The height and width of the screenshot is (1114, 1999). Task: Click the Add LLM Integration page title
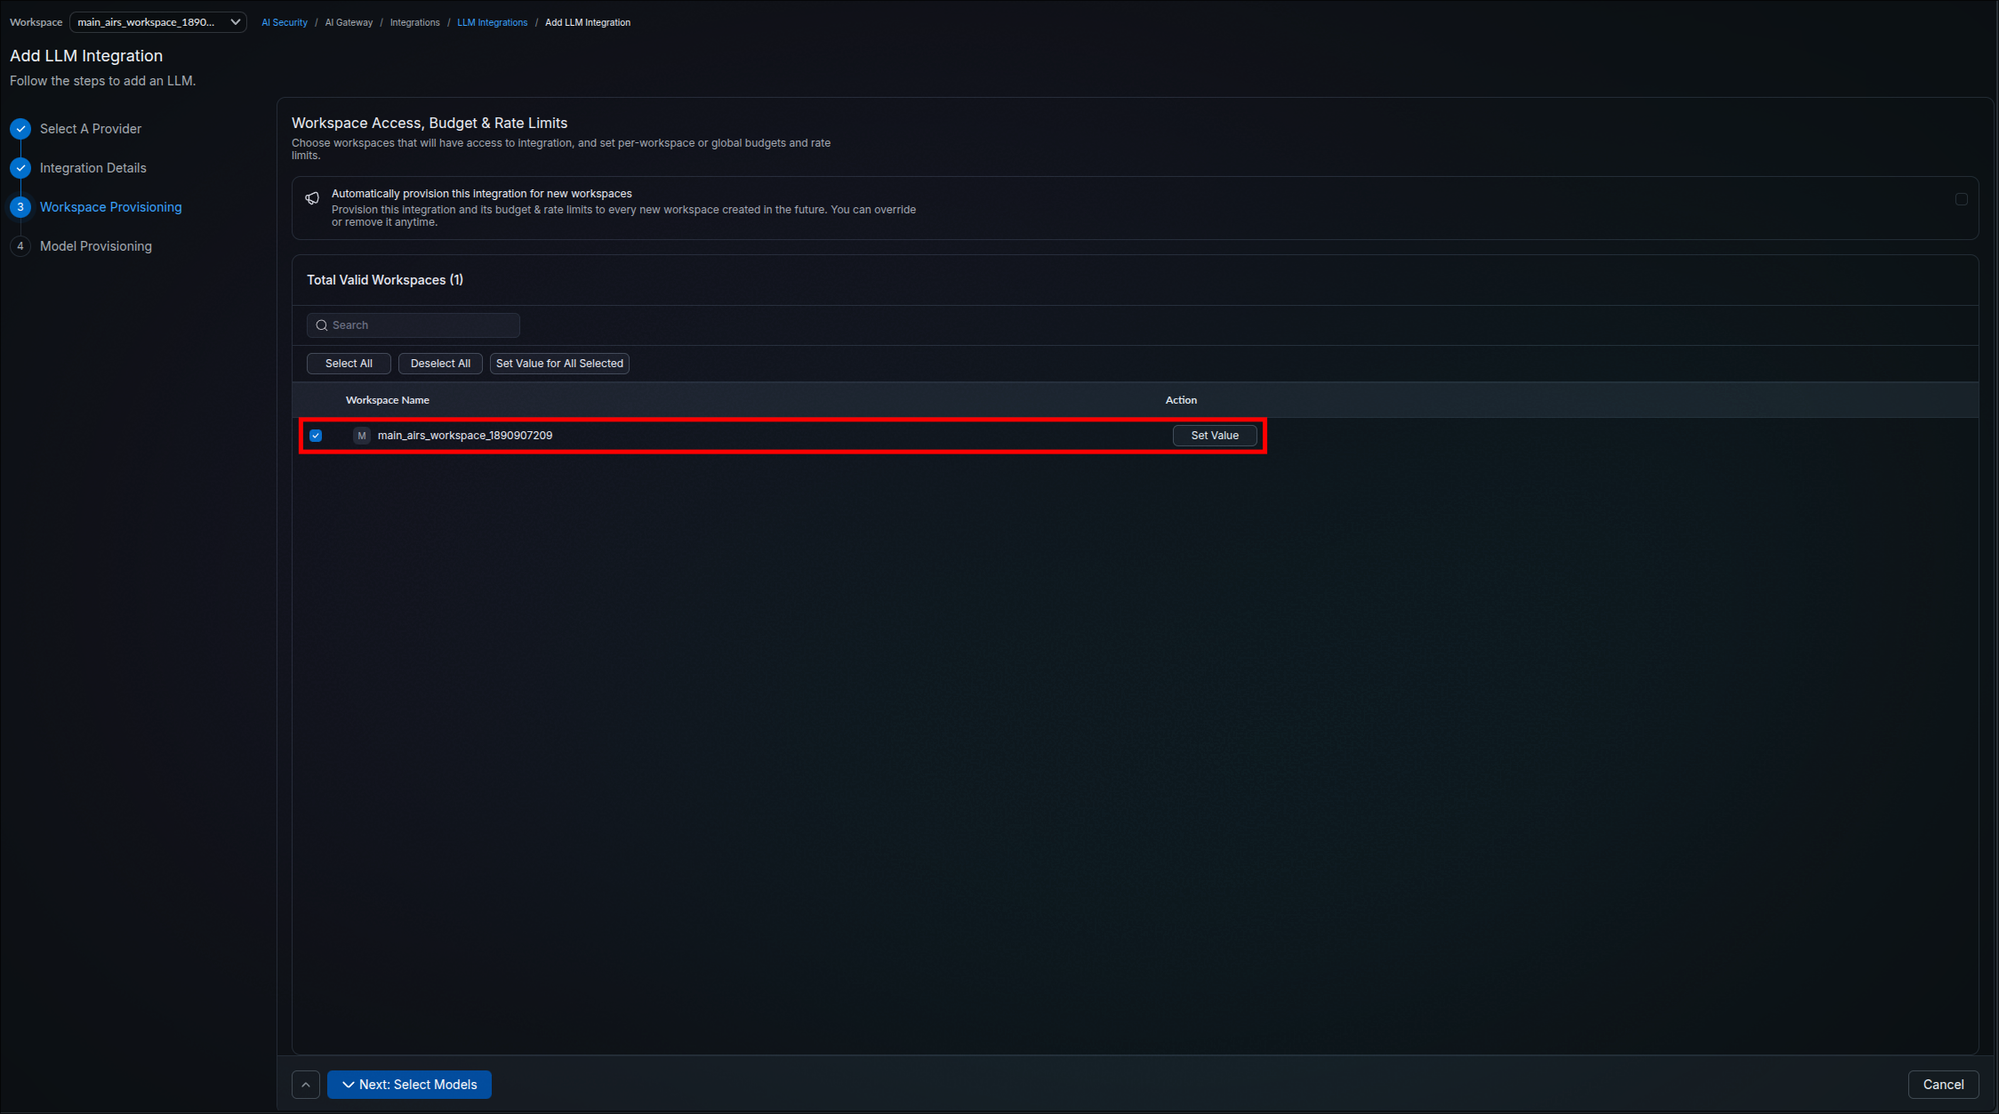click(86, 56)
